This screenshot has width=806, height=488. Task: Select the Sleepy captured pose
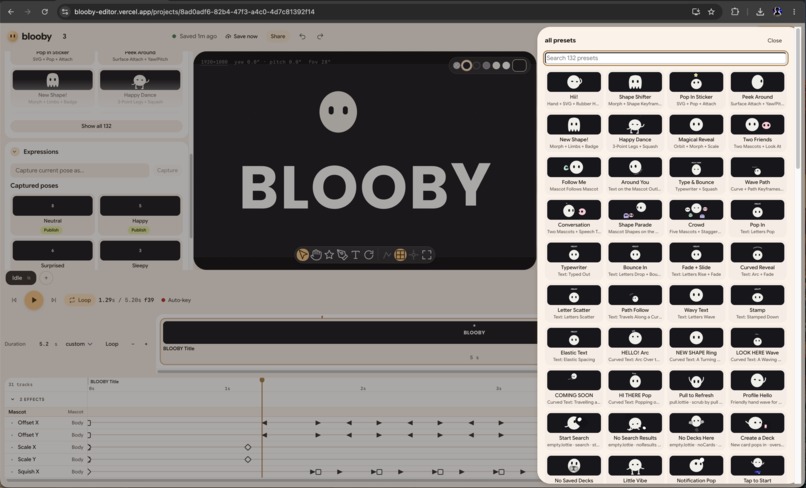pos(140,256)
